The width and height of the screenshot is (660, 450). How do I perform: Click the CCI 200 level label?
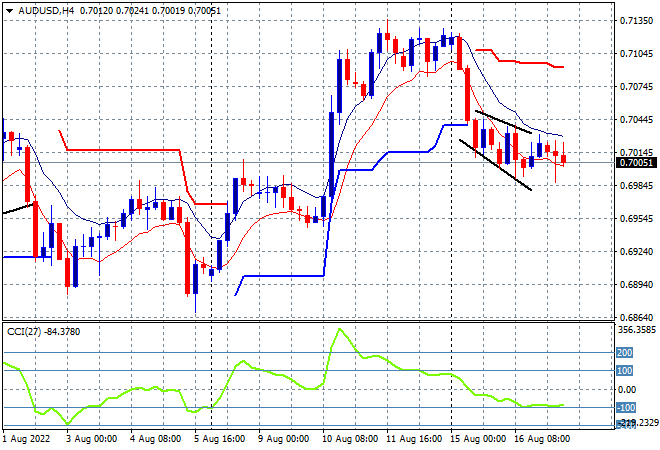(x=625, y=352)
